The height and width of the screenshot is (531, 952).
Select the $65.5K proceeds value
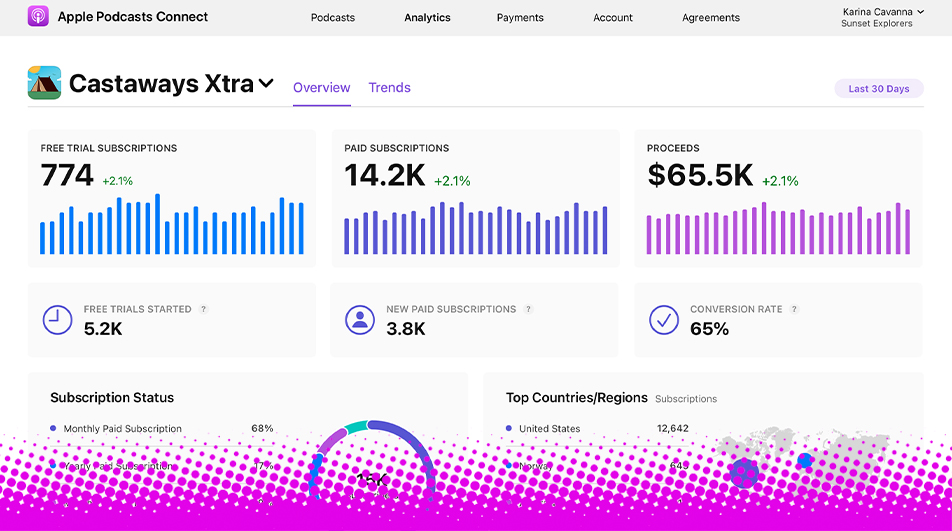point(699,175)
